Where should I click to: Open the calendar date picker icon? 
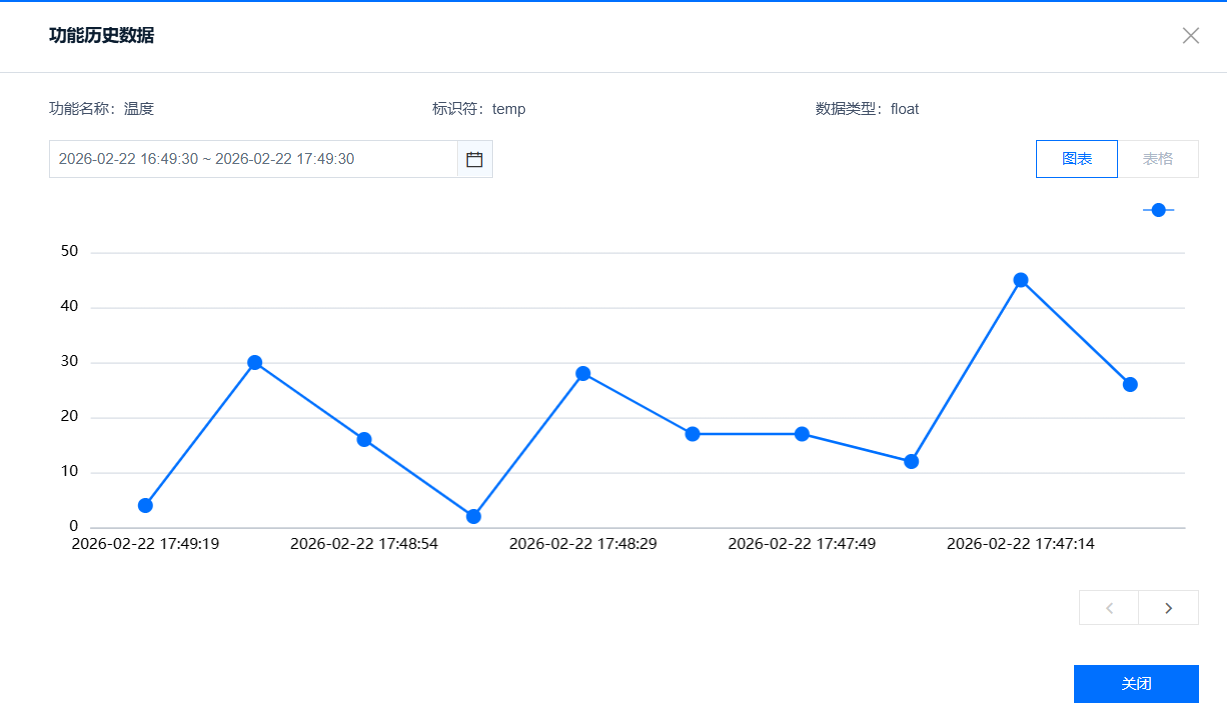click(x=474, y=159)
